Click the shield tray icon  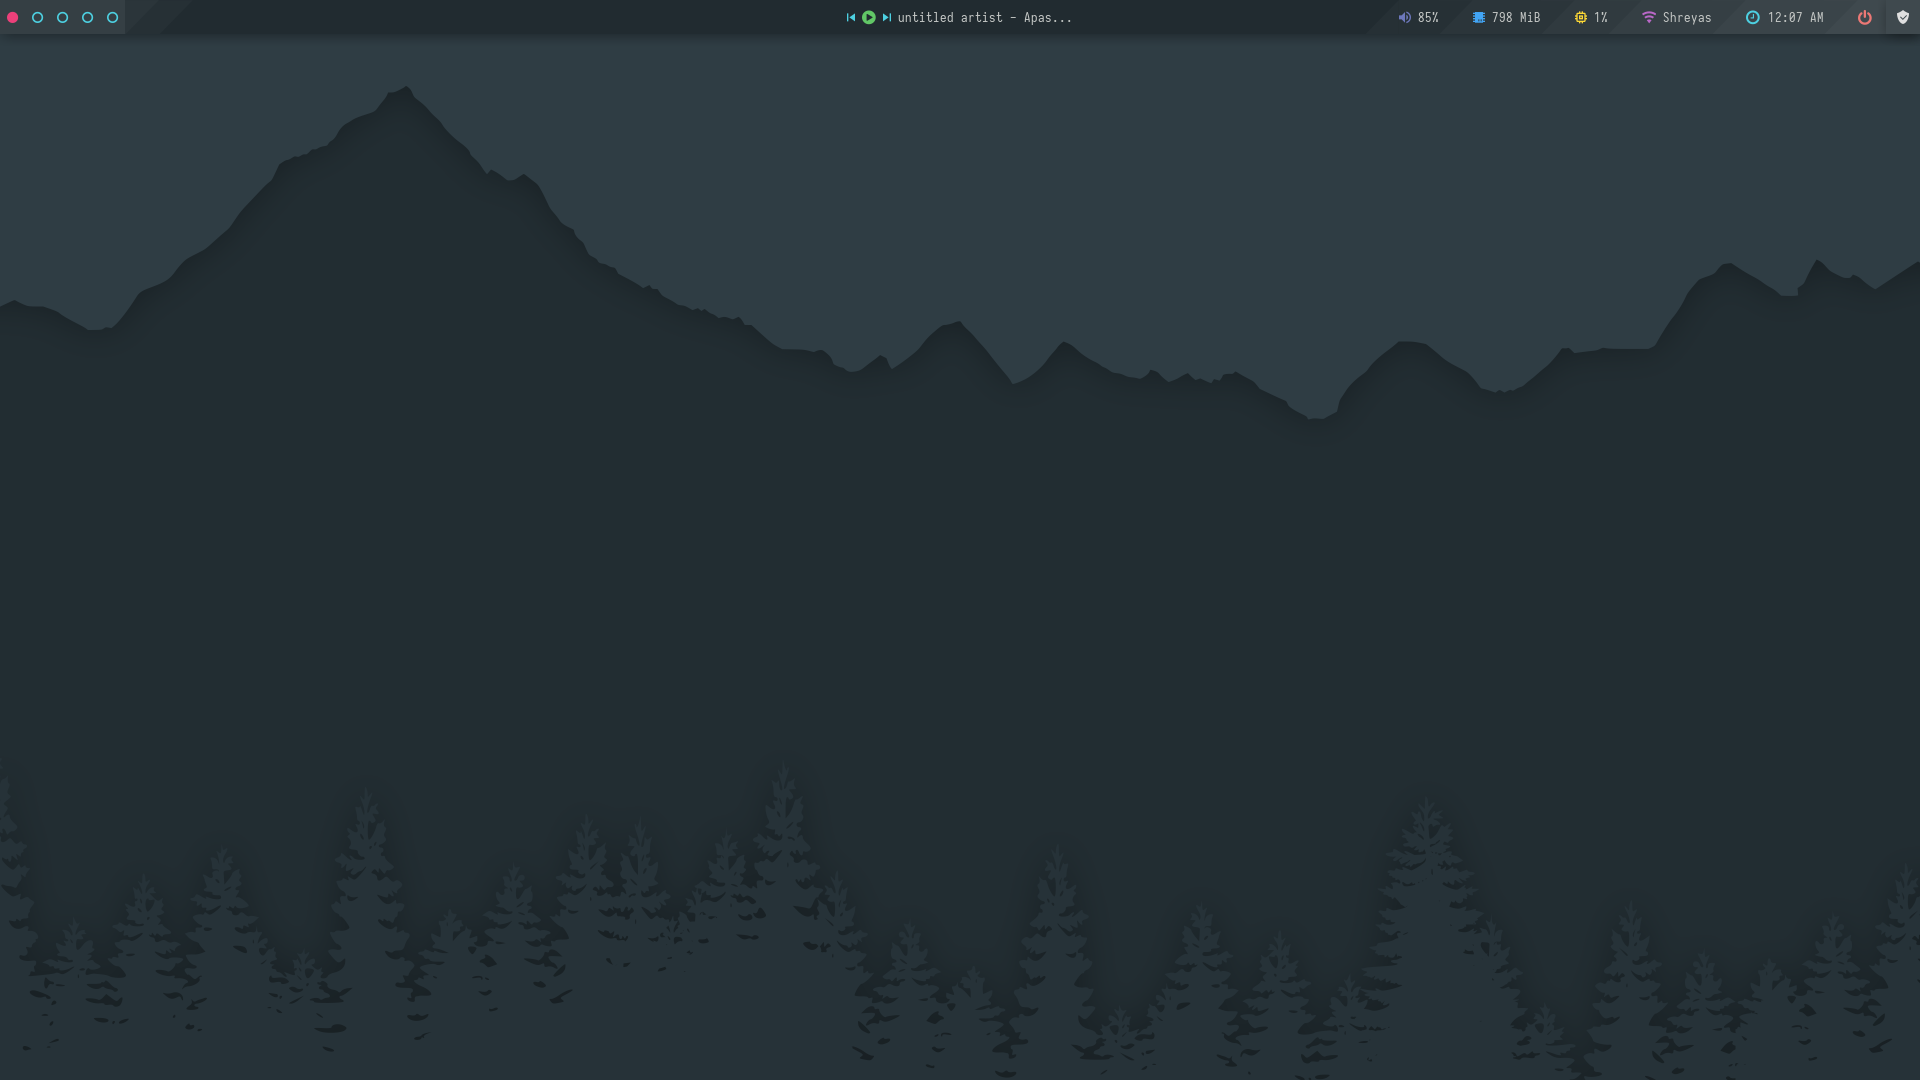click(x=1903, y=17)
